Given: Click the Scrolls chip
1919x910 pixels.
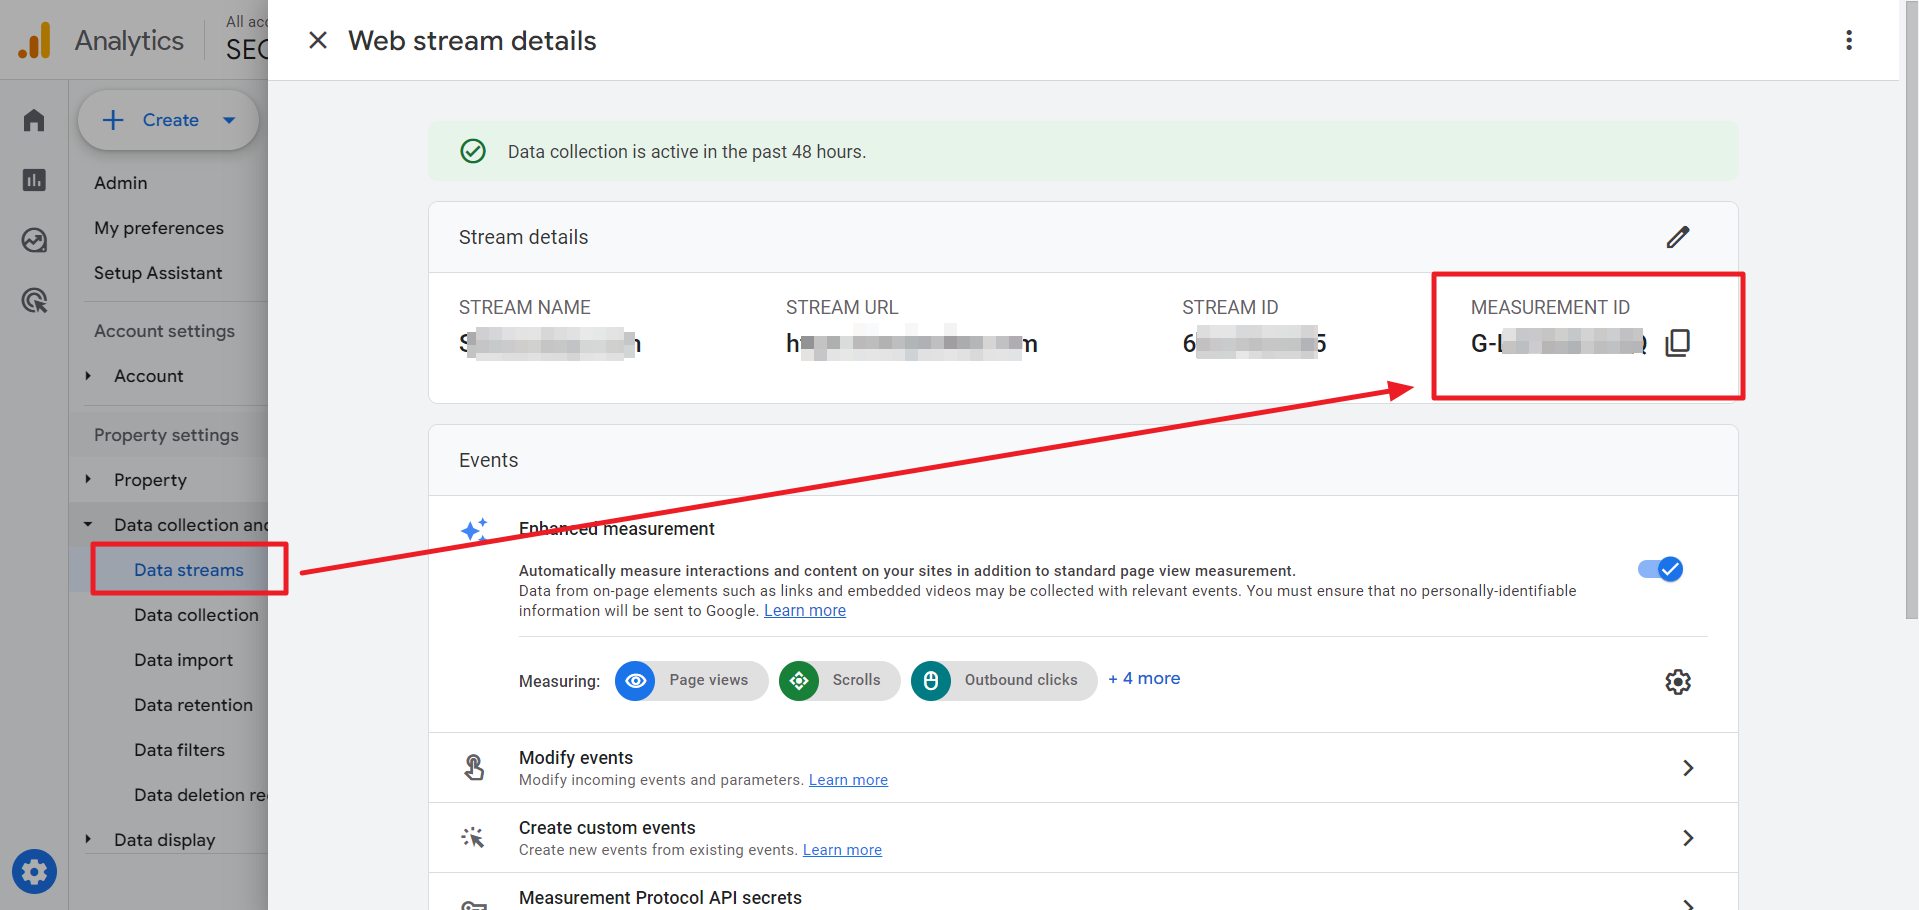Looking at the screenshot, I should click(839, 681).
